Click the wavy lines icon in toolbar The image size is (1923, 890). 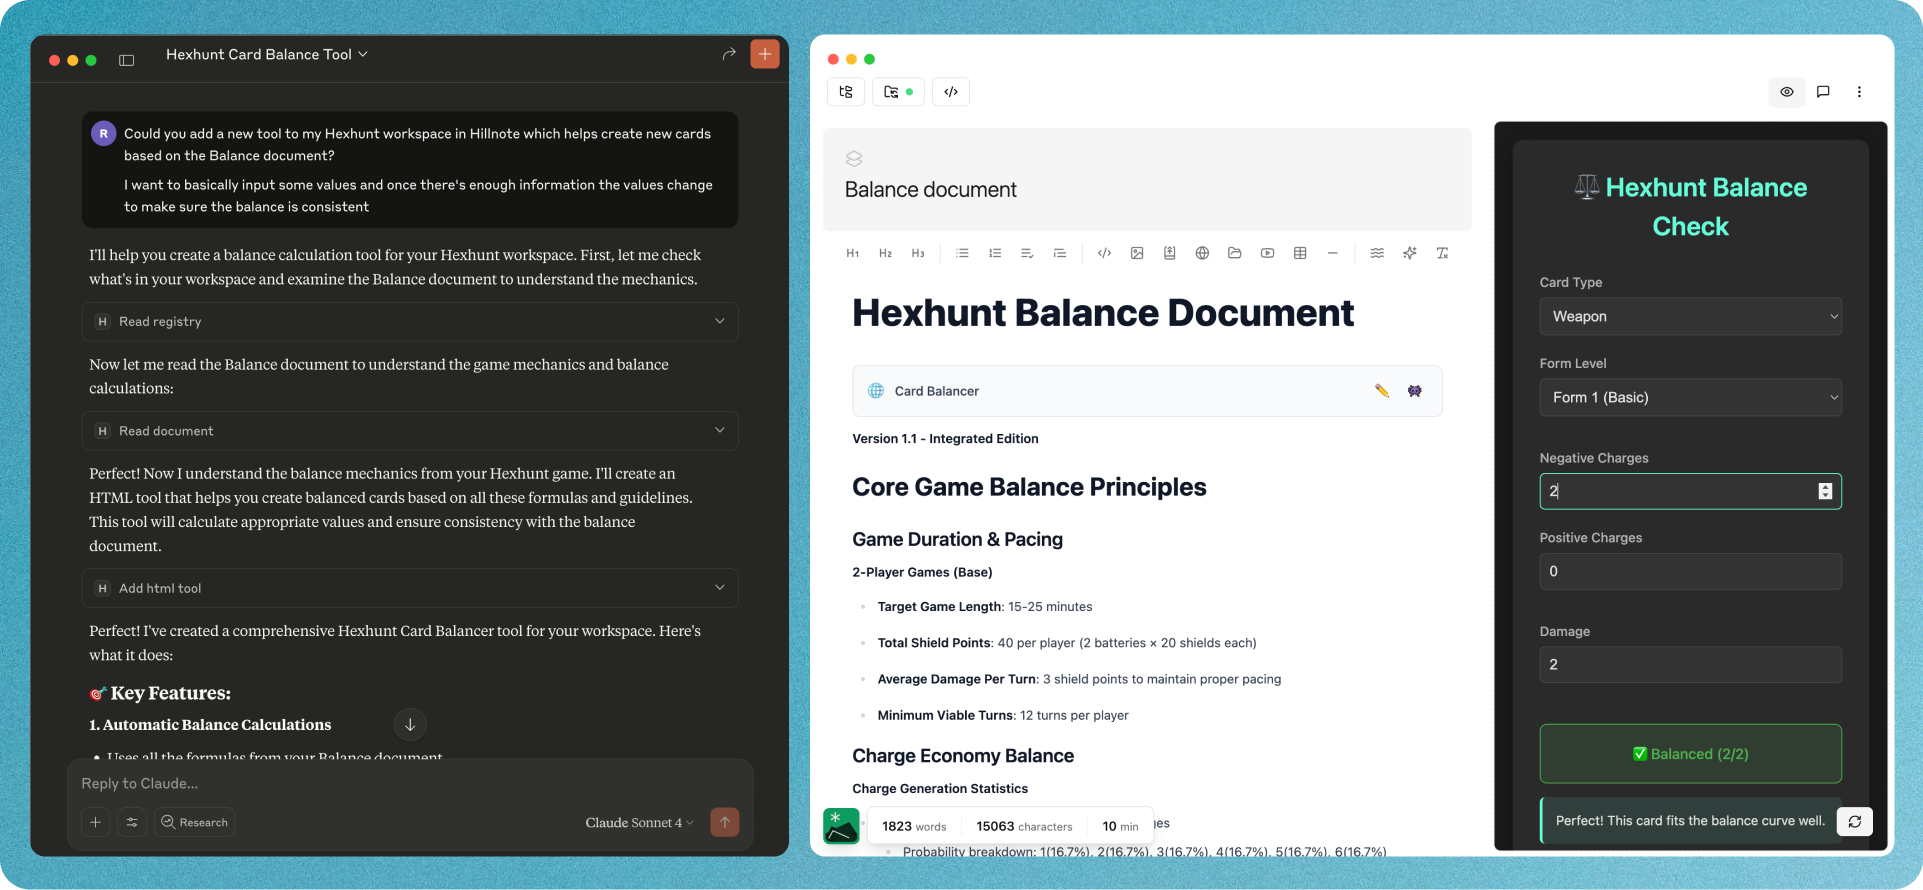tap(1377, 253)
